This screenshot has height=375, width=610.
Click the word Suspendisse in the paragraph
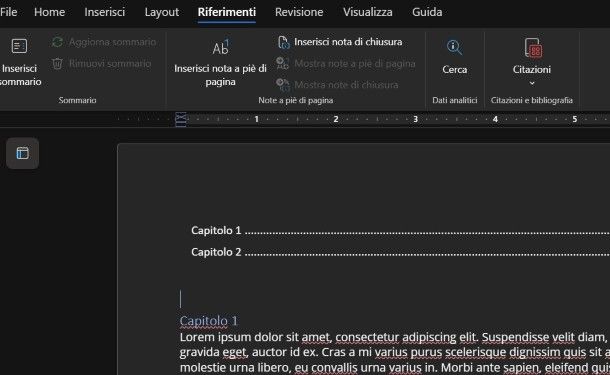(x=515, y=337)
